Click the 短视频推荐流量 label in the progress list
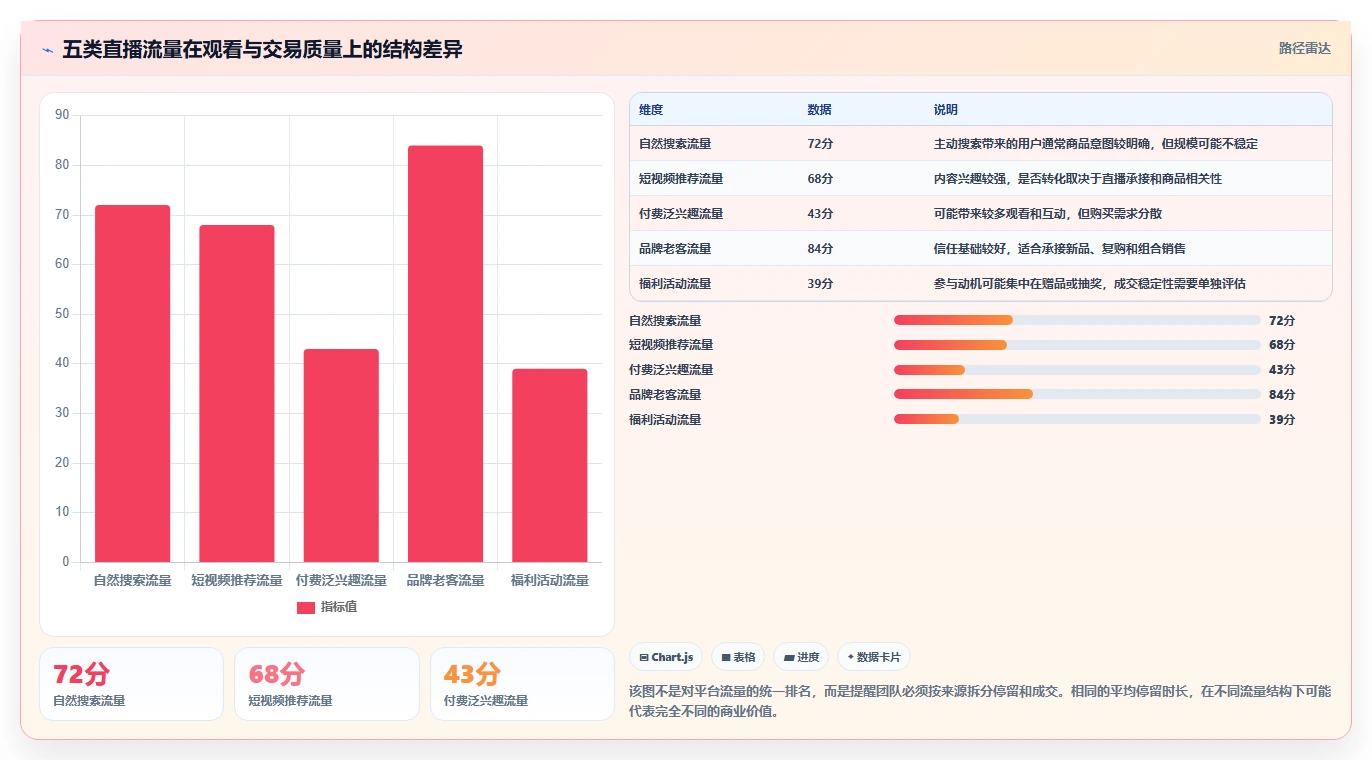This screenshot has height=760, width=1372. tap(671, 345)
